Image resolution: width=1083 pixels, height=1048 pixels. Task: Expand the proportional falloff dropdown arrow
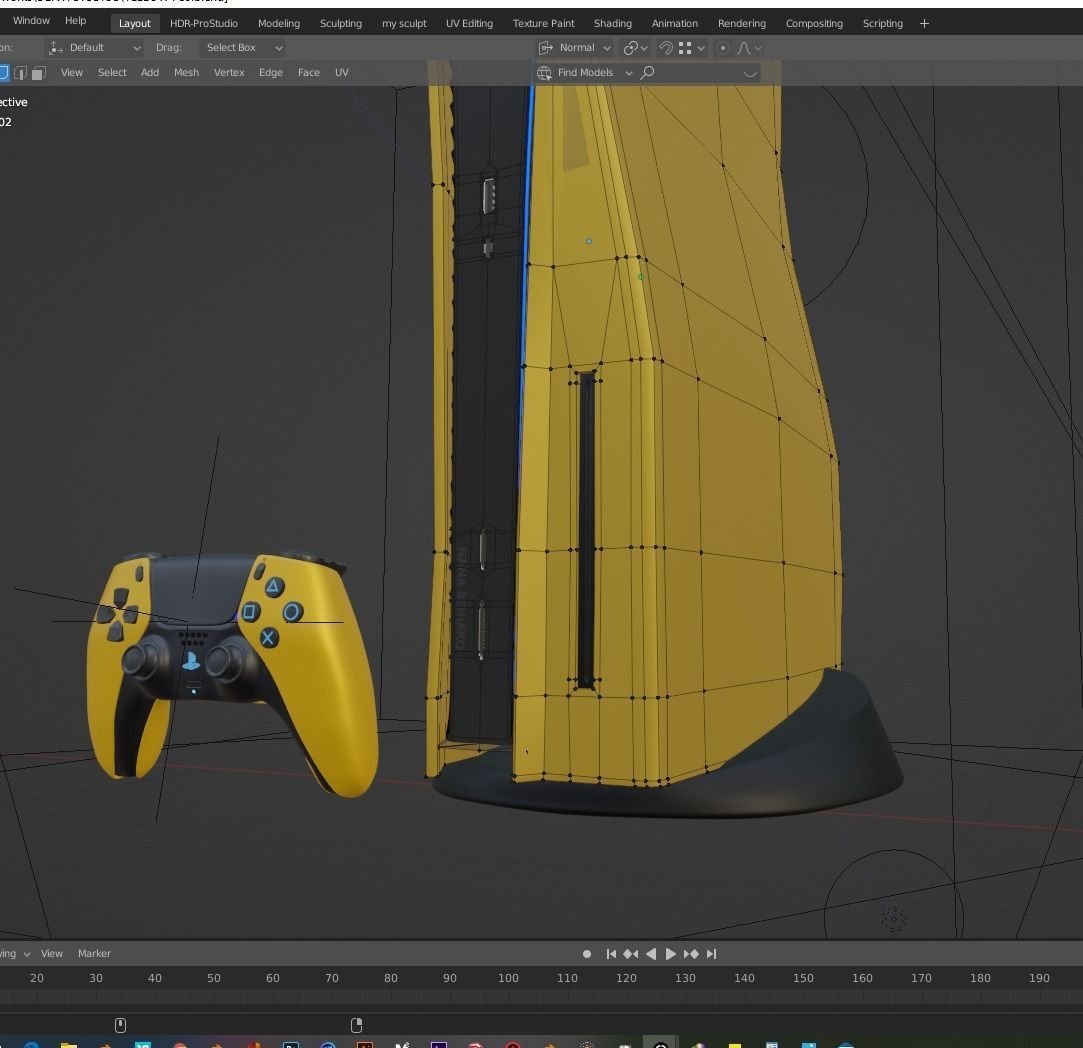click(x=758, y=48)
